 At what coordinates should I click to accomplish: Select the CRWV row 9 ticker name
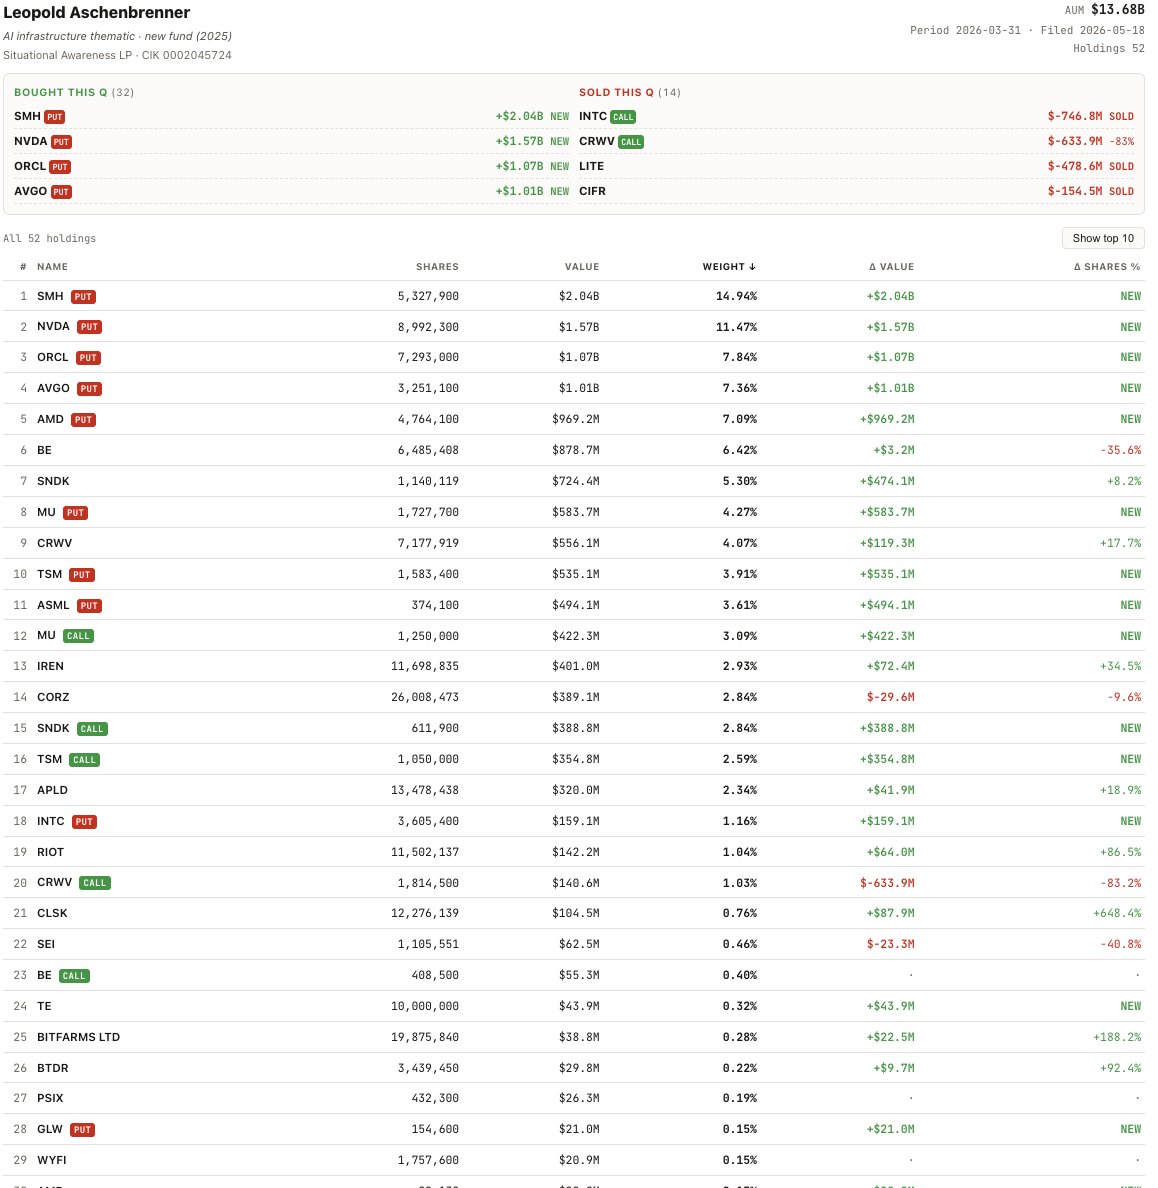pyautogui.click(x=55, y=543)
